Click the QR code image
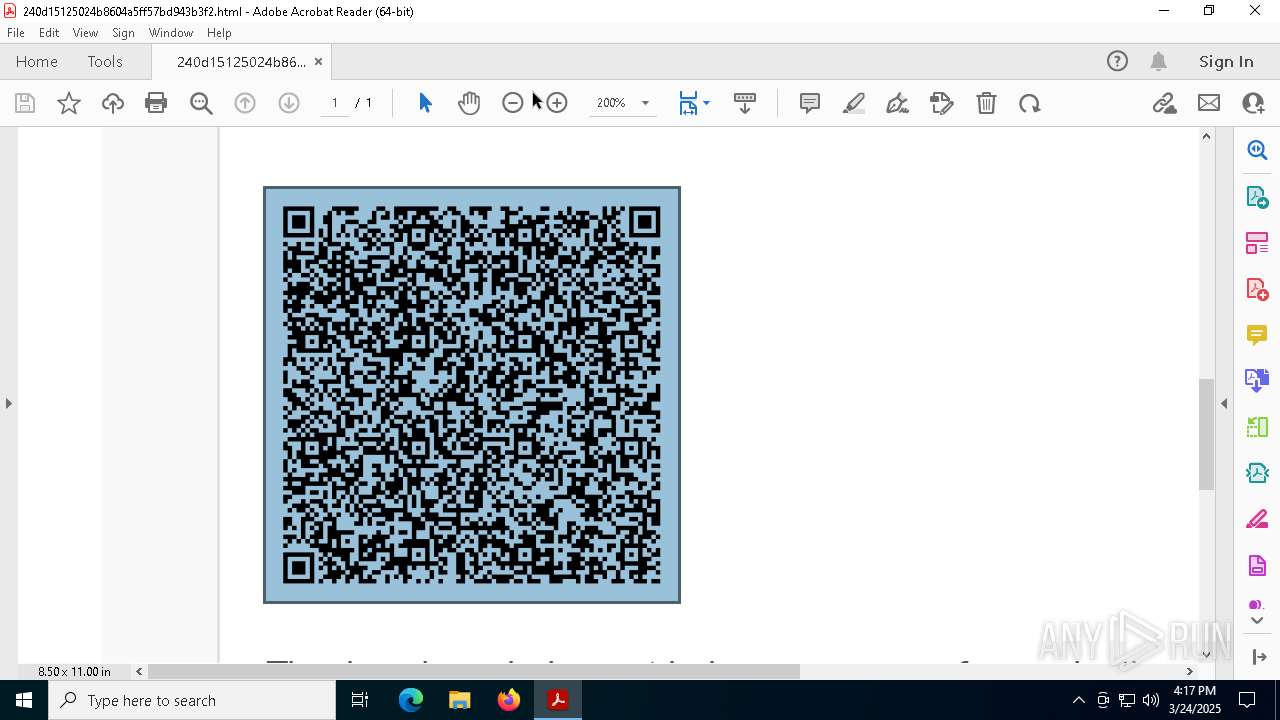Viewport: 1280px width, 720px height. click(472, 395)
